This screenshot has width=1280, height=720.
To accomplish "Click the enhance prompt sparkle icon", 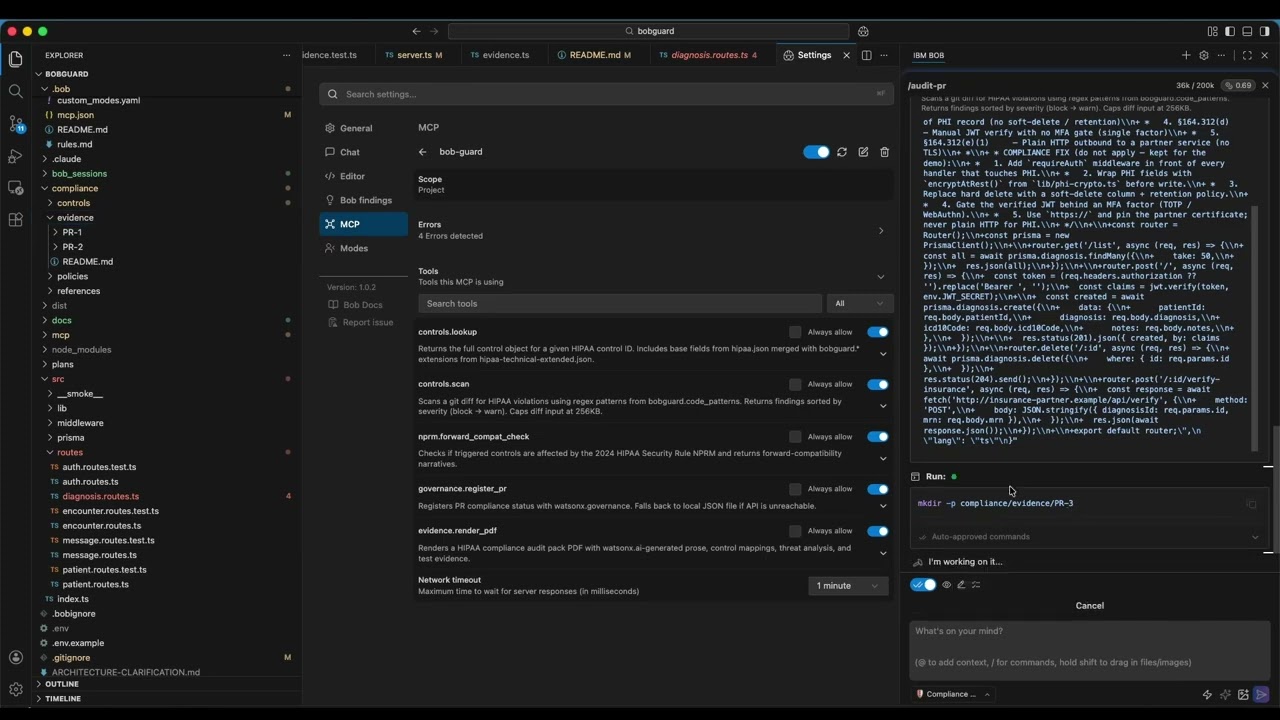I will tap(1225, 694).
